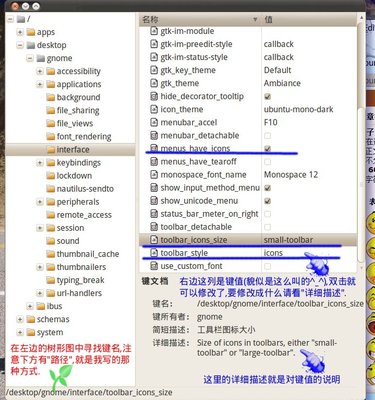Click the typing_break folder icon
The height and width of the screenshot is (400, 375).
[51, 280]
